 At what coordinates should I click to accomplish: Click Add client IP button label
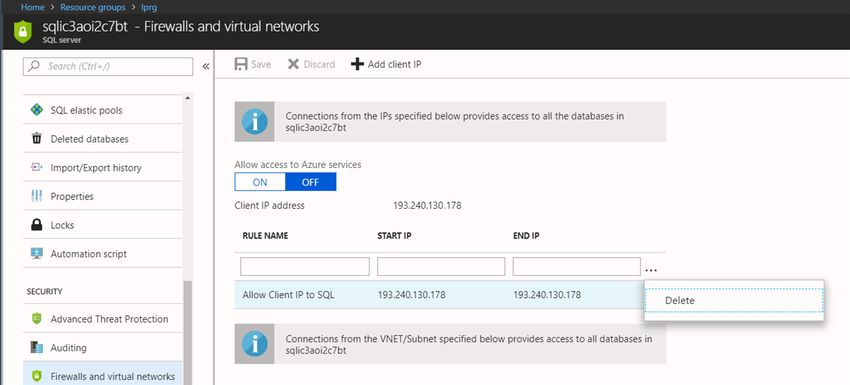(x=395, y=64)
